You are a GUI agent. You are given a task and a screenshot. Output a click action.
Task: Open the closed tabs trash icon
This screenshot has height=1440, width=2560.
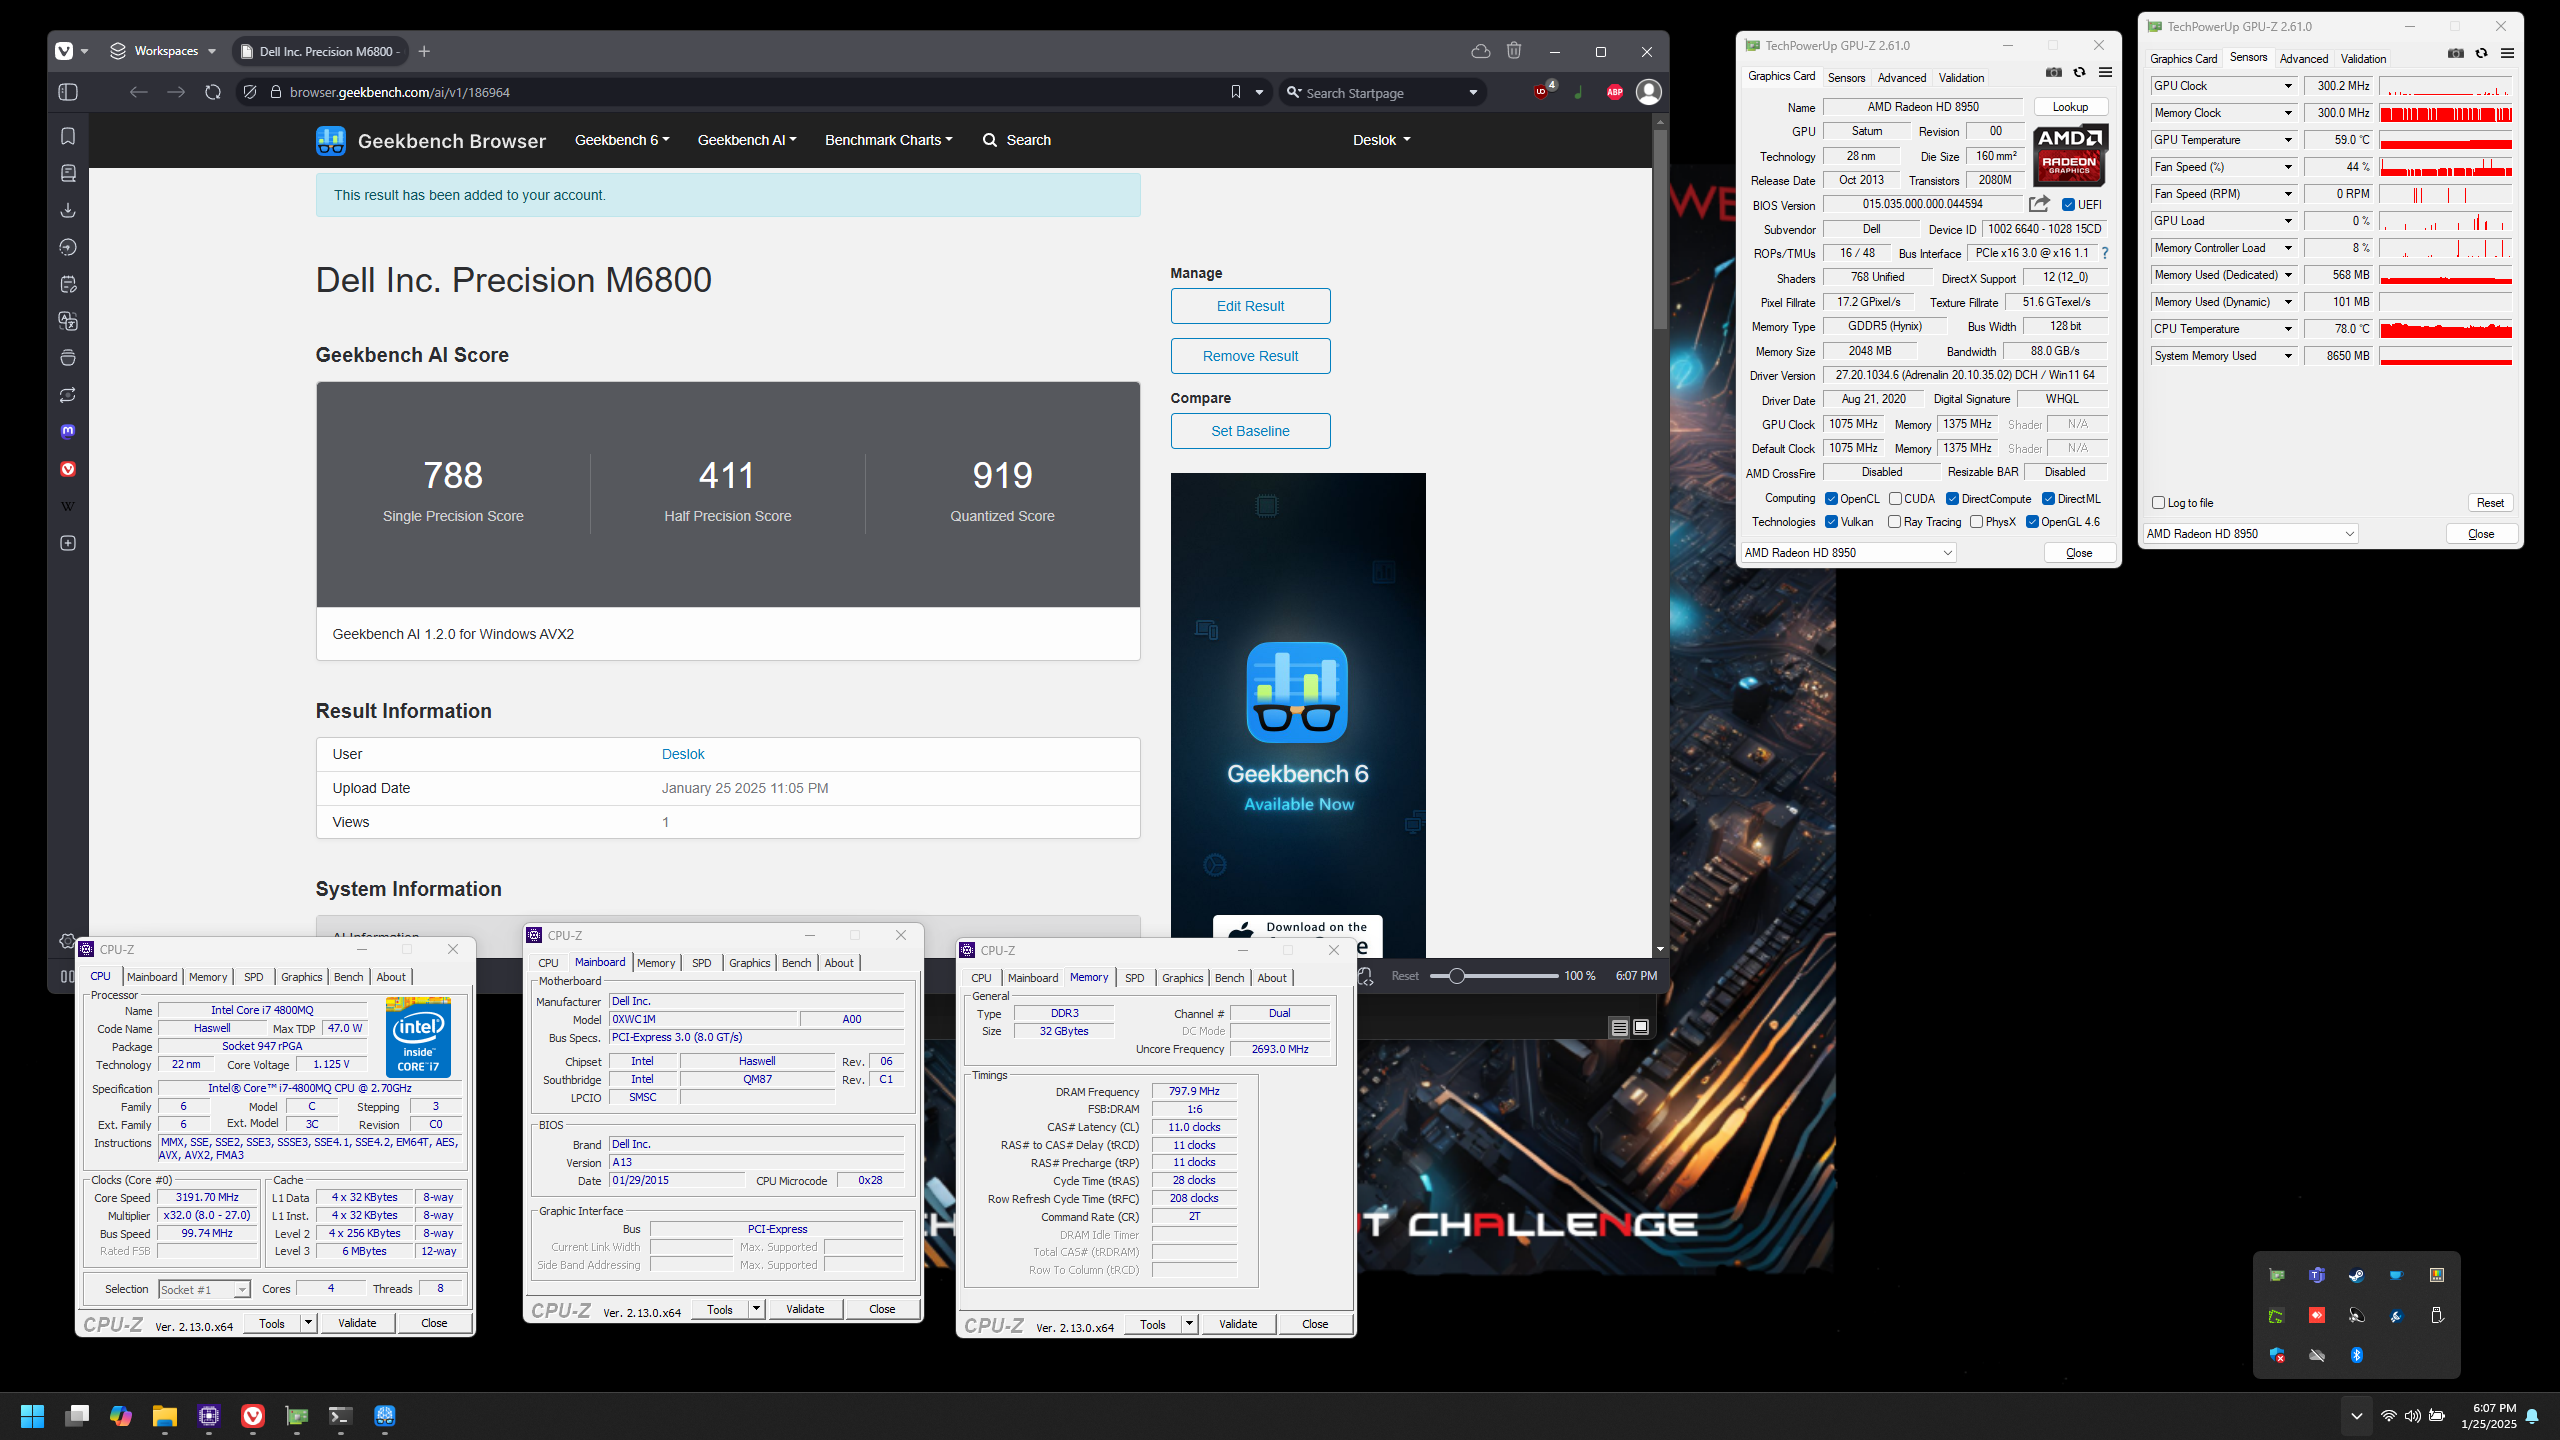pos(1514,51)
